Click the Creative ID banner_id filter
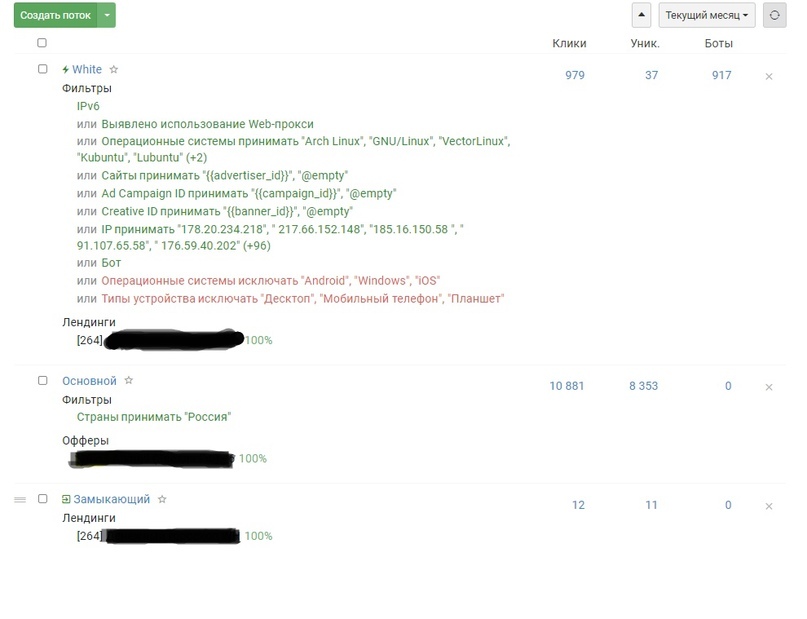 point(227,211)
